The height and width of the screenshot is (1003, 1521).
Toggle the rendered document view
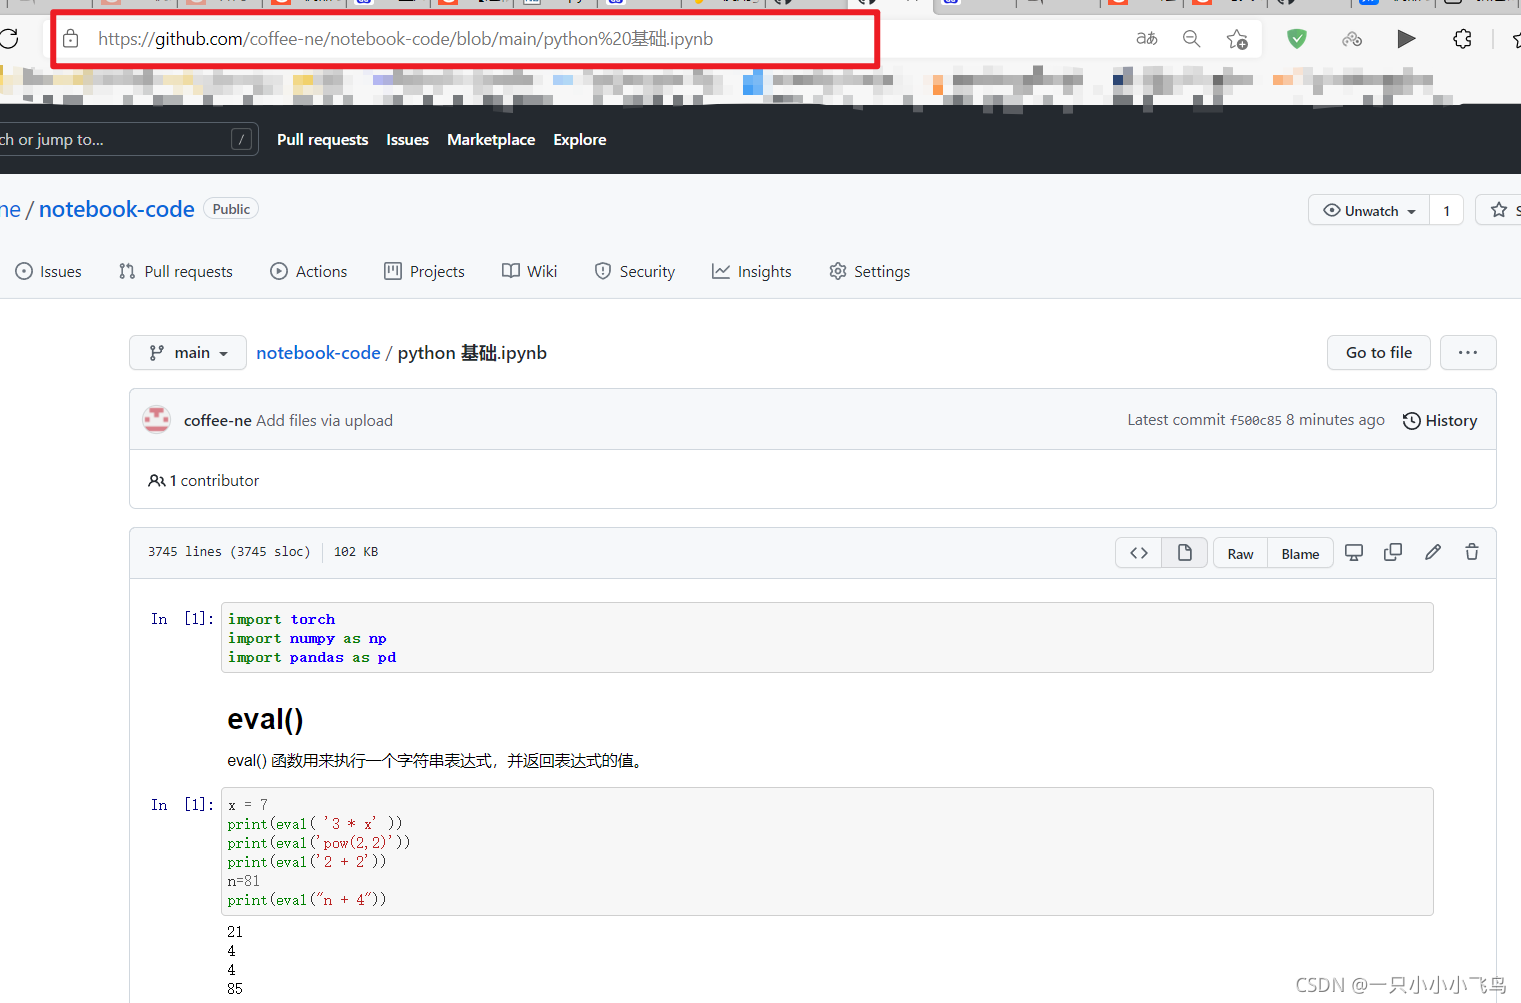click(1184, 552)
